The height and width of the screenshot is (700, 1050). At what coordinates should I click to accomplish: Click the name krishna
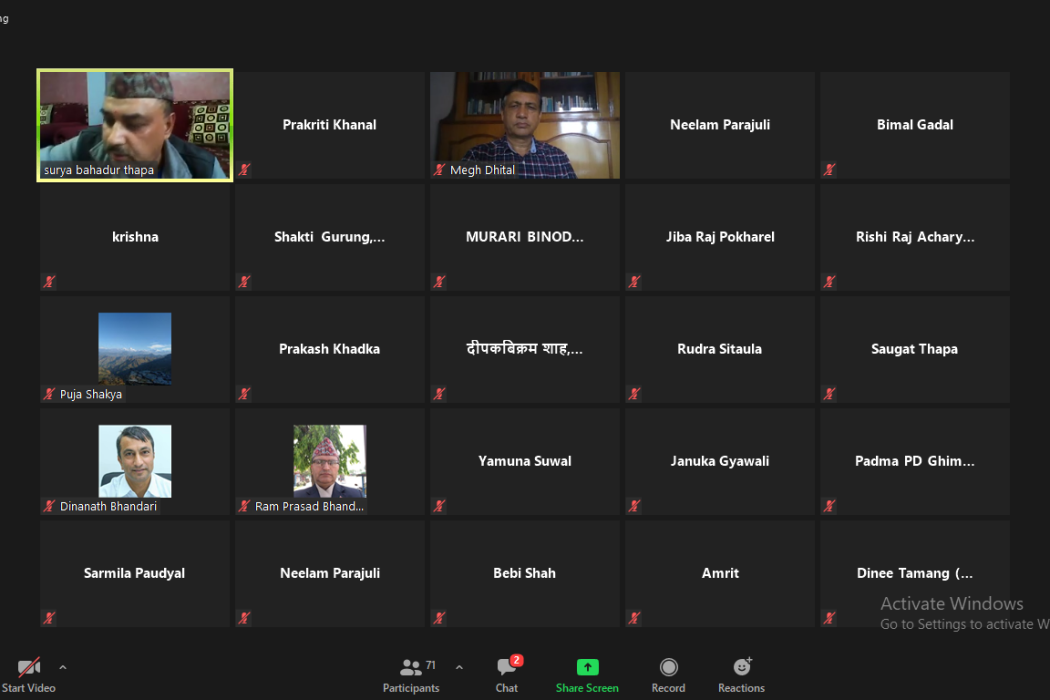[135, 236]
